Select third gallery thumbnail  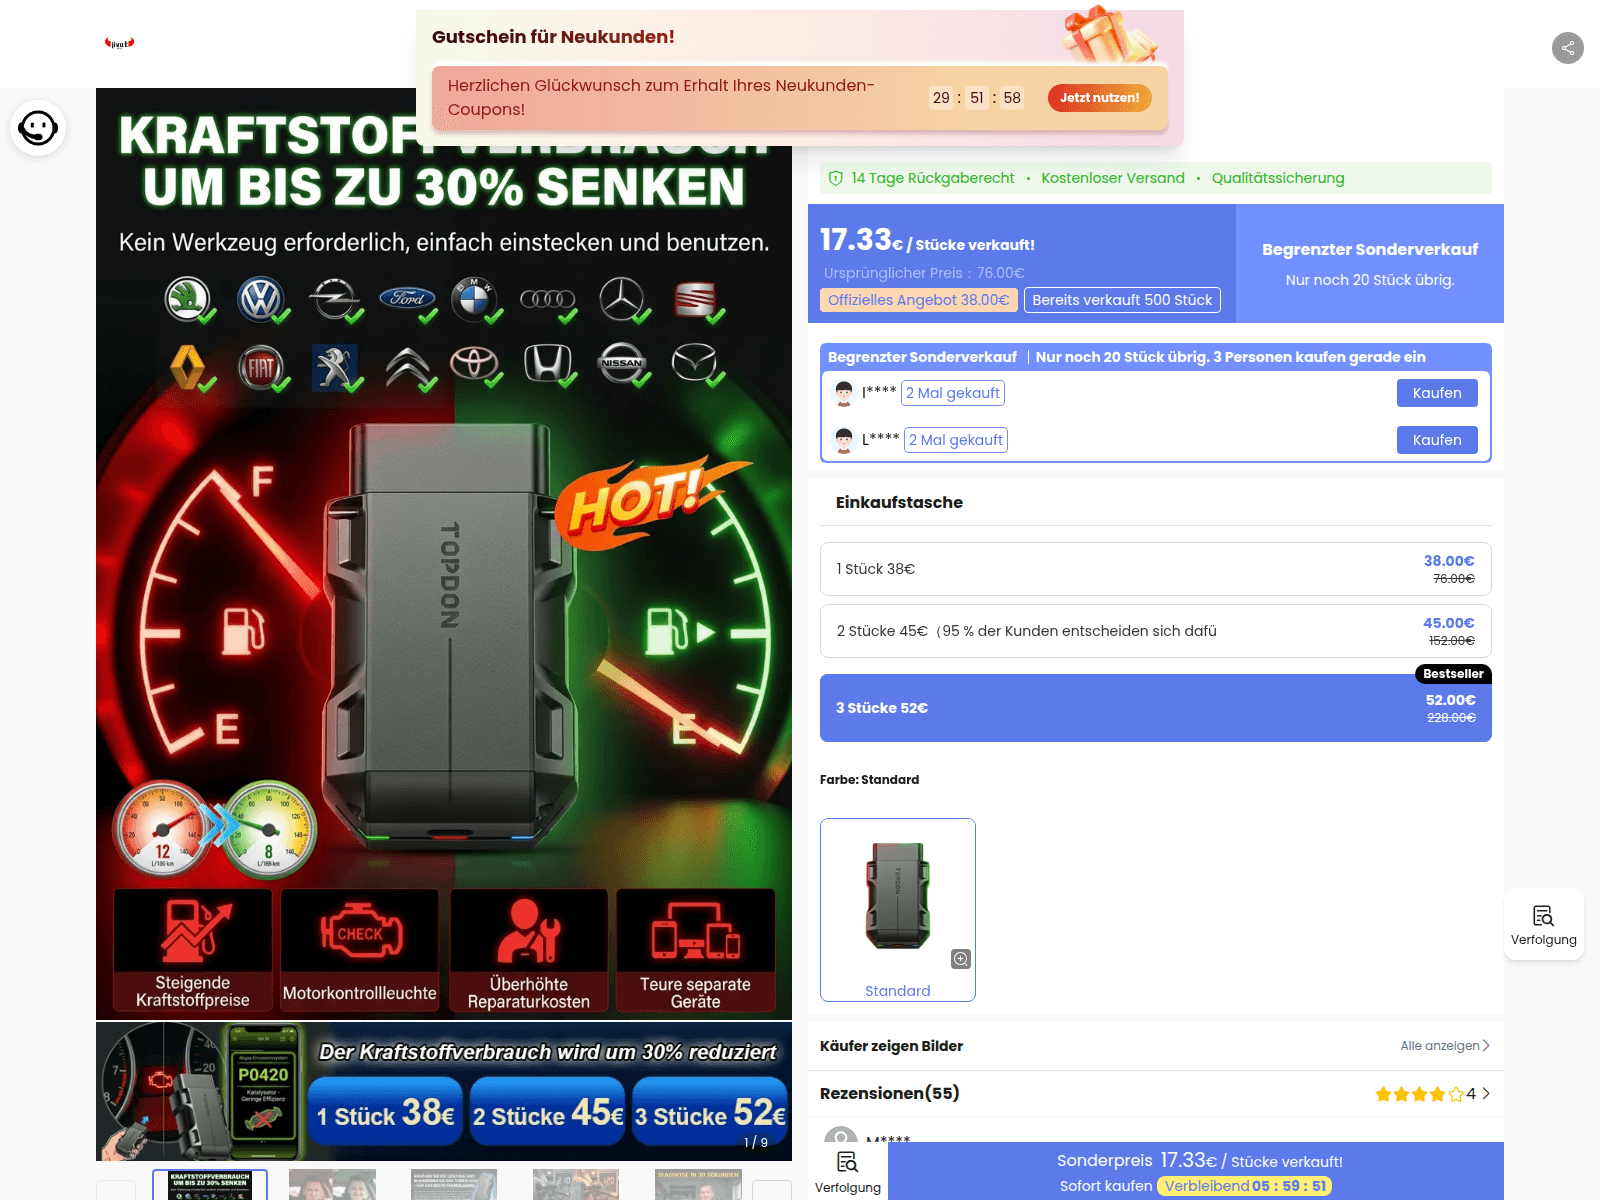coord(454,1184)
